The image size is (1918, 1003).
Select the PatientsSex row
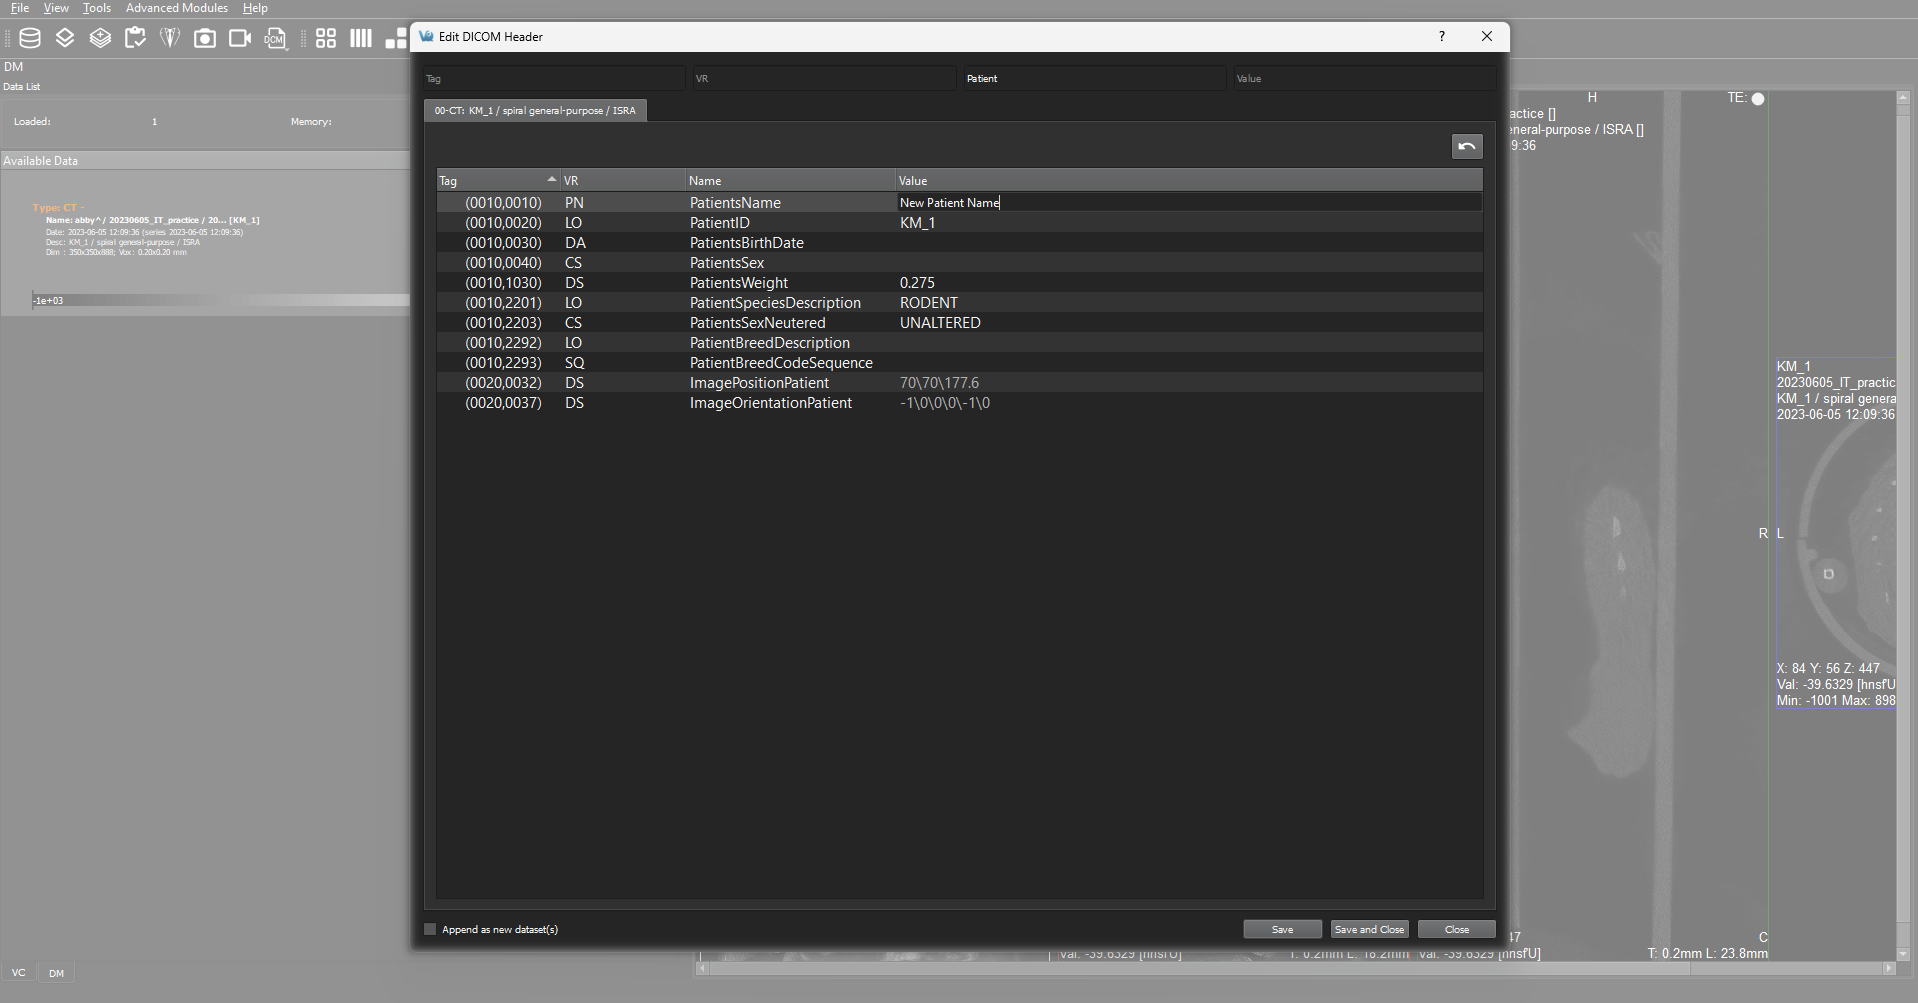point(960,263)
